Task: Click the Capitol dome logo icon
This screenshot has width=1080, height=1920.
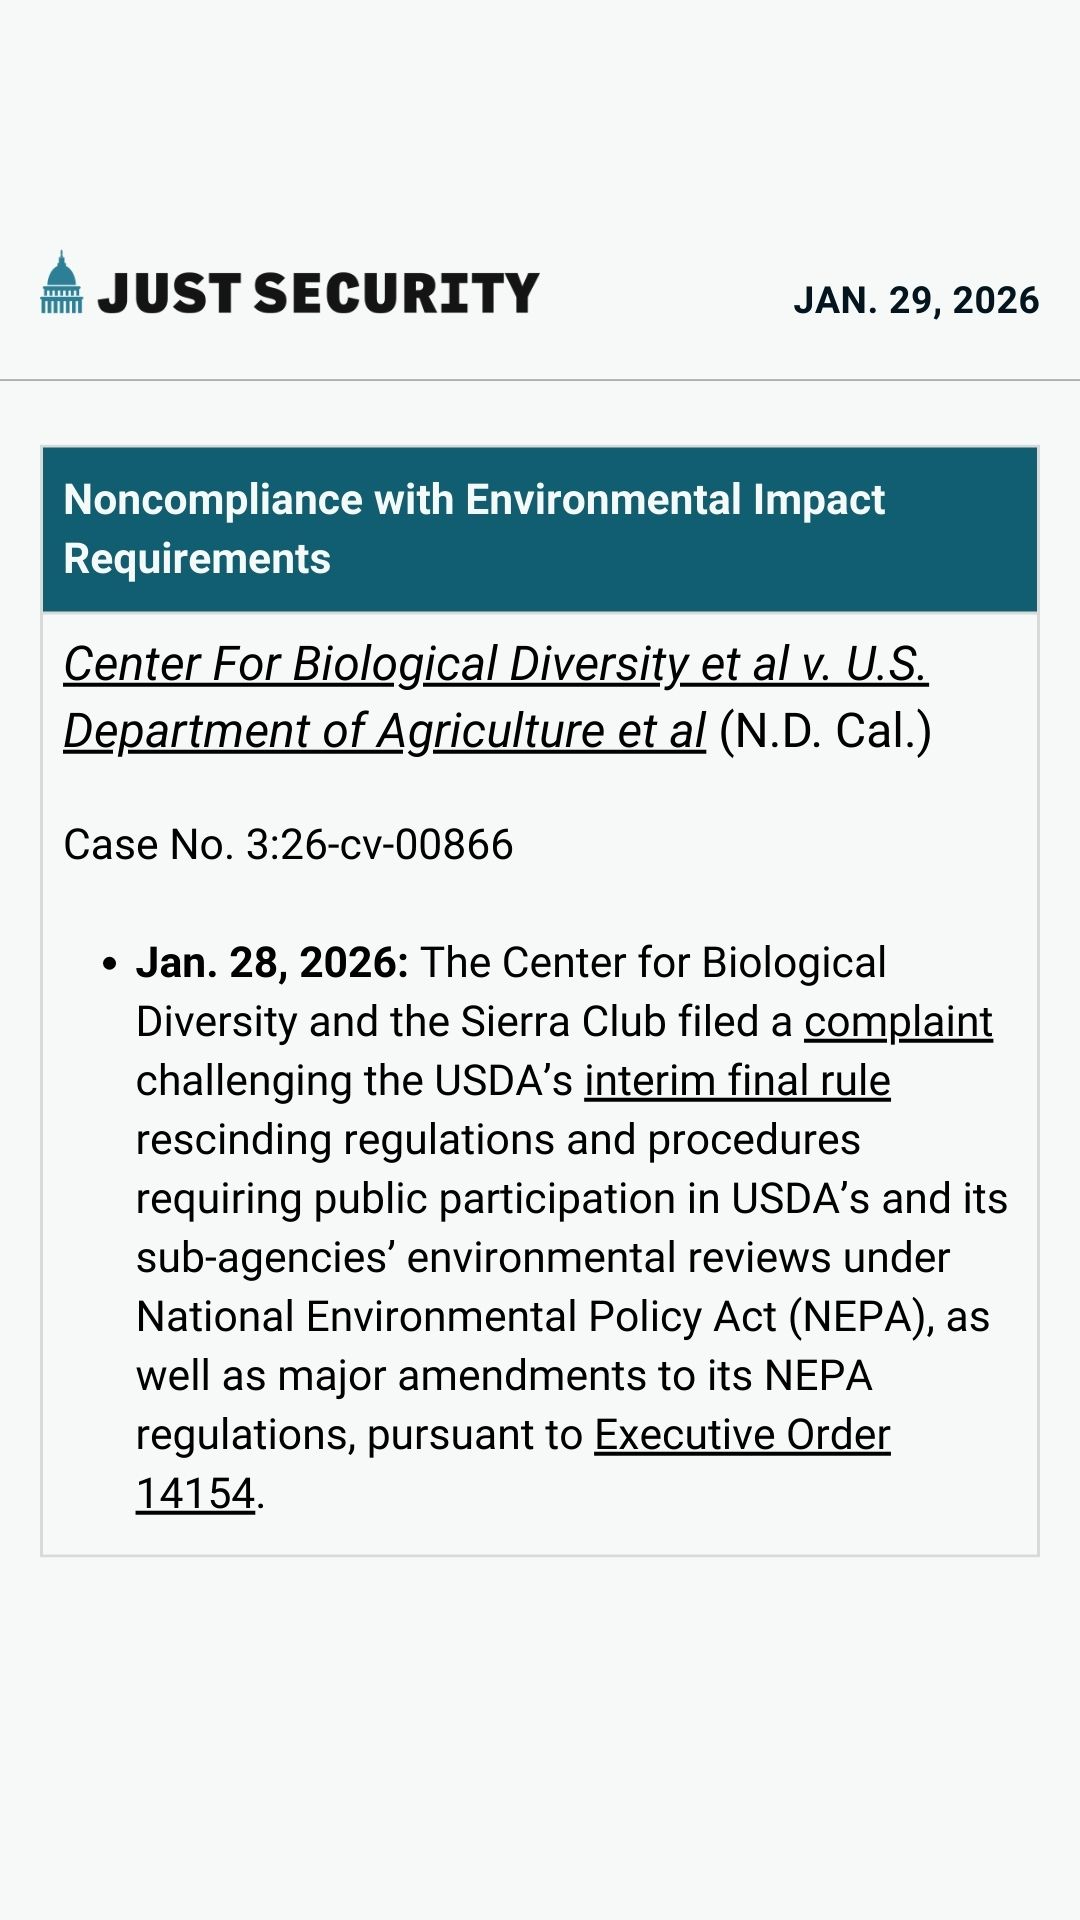Action: click(x=62, y=284)
